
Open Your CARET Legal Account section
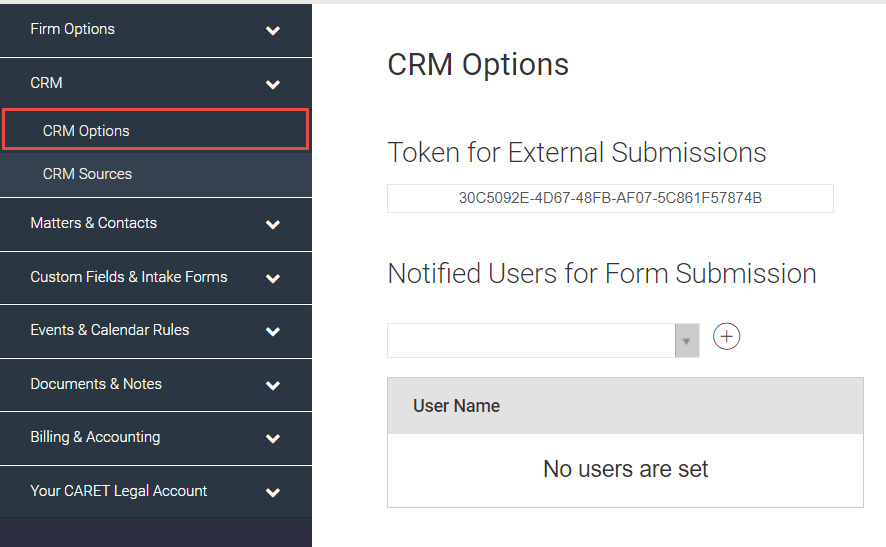point(155,492)
